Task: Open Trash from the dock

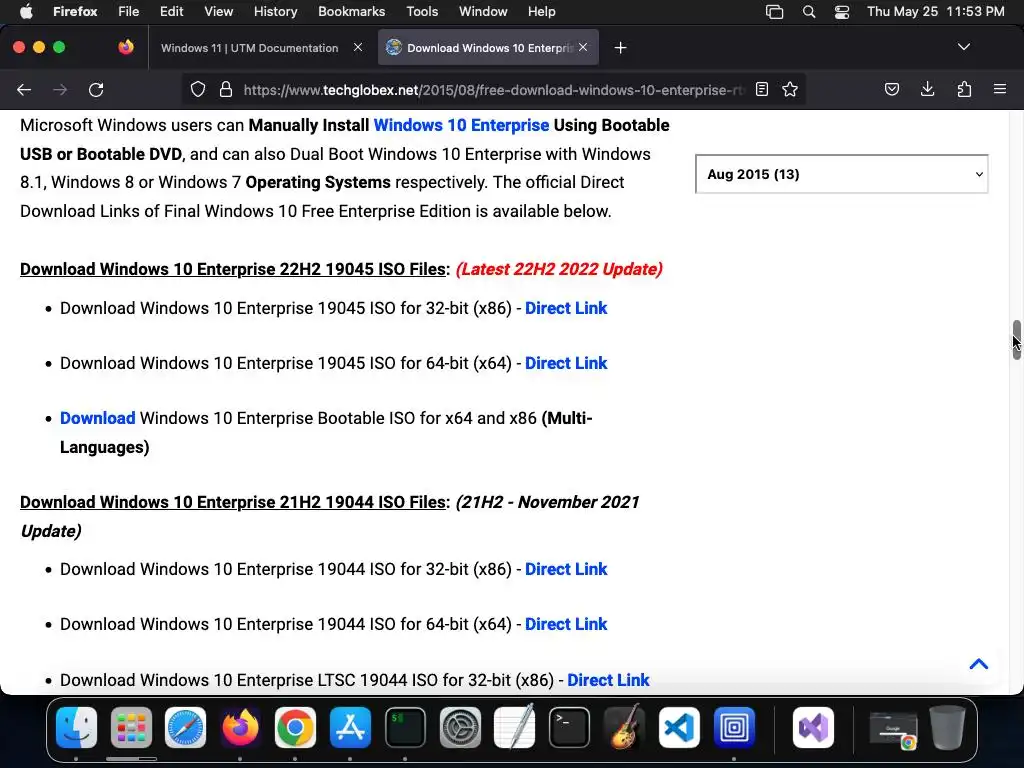Action: point(947,727)
